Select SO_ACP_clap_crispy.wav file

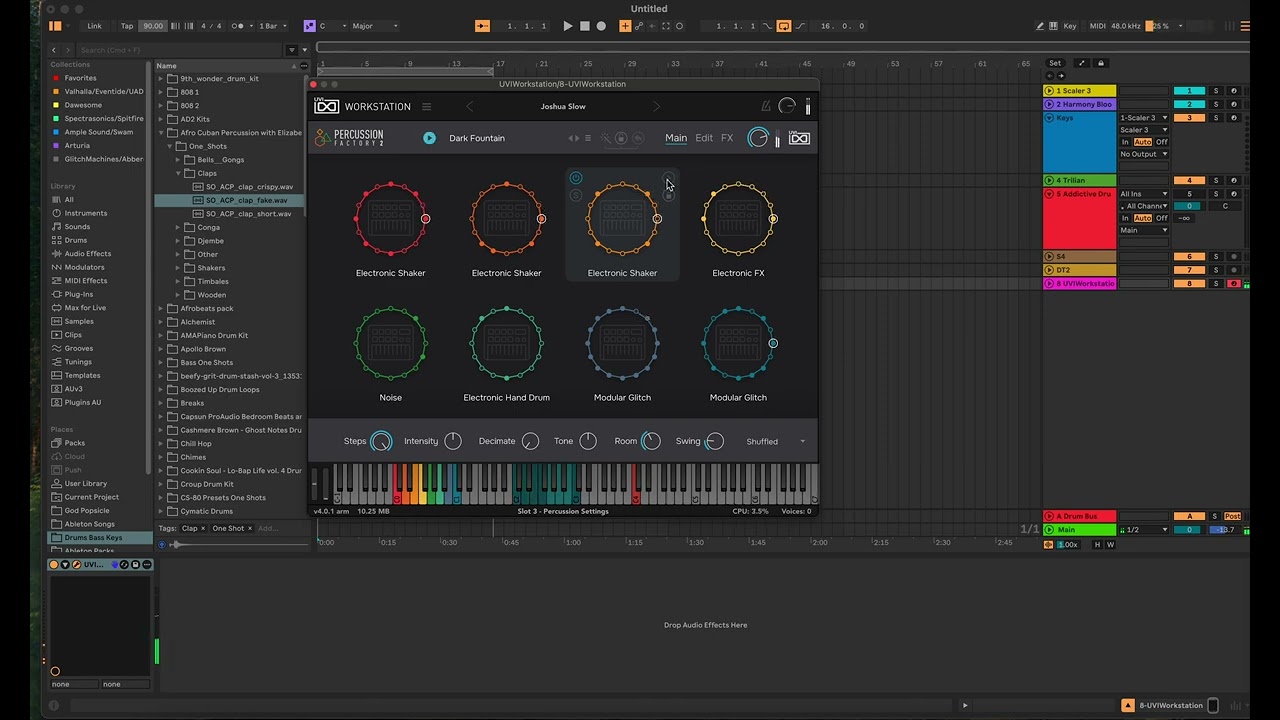coord(249,187)
